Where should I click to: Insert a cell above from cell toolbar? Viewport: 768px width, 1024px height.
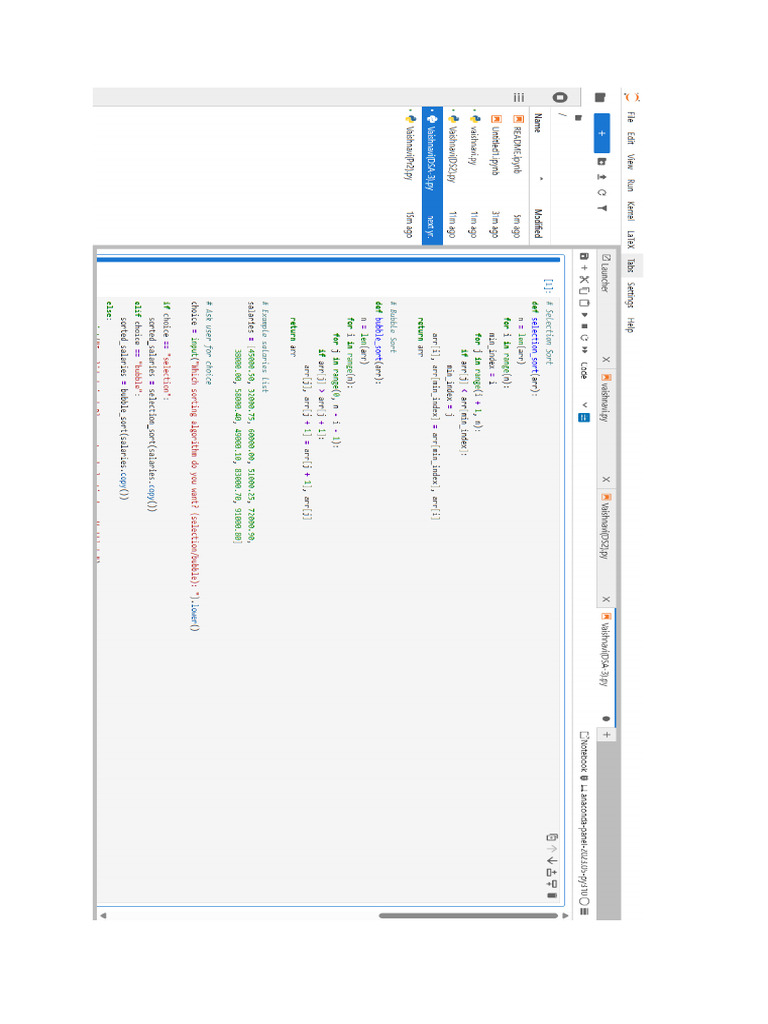552,872
